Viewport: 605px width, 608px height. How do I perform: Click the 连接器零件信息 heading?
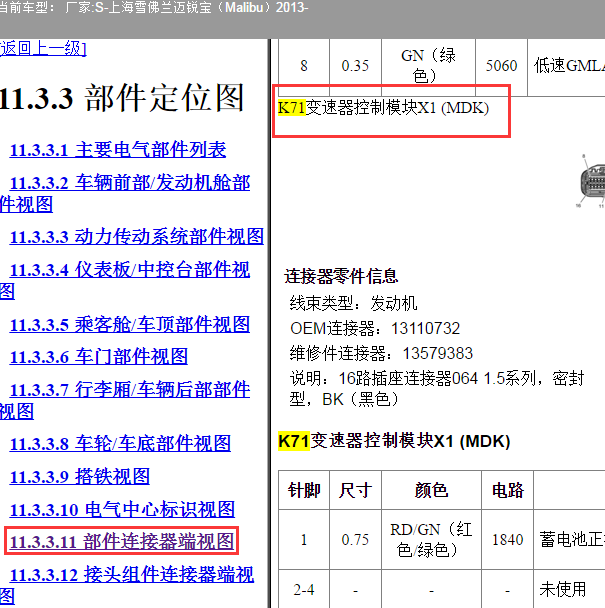click(x=341, y=276)
